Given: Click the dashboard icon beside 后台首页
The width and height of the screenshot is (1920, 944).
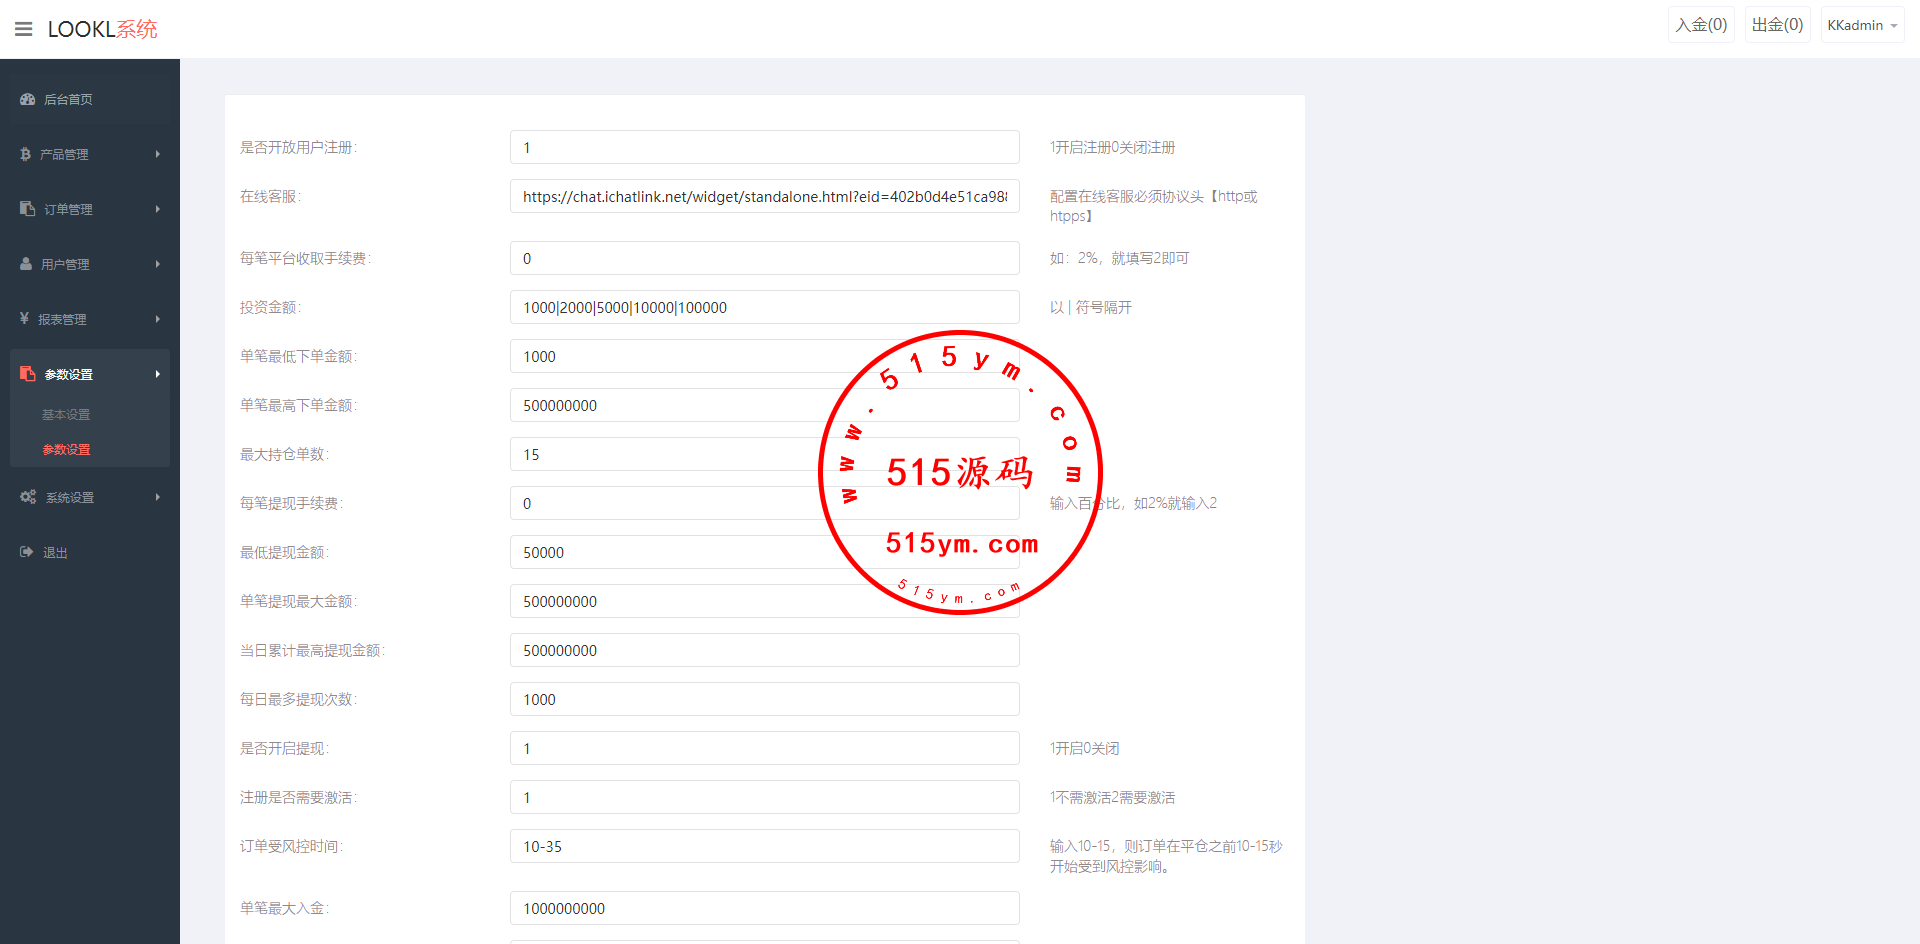Looking at the screenshot, I should (28, 99).
